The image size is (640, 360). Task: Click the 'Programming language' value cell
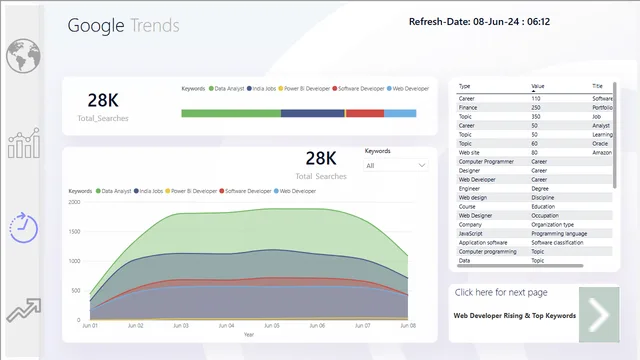coord(559,233)
